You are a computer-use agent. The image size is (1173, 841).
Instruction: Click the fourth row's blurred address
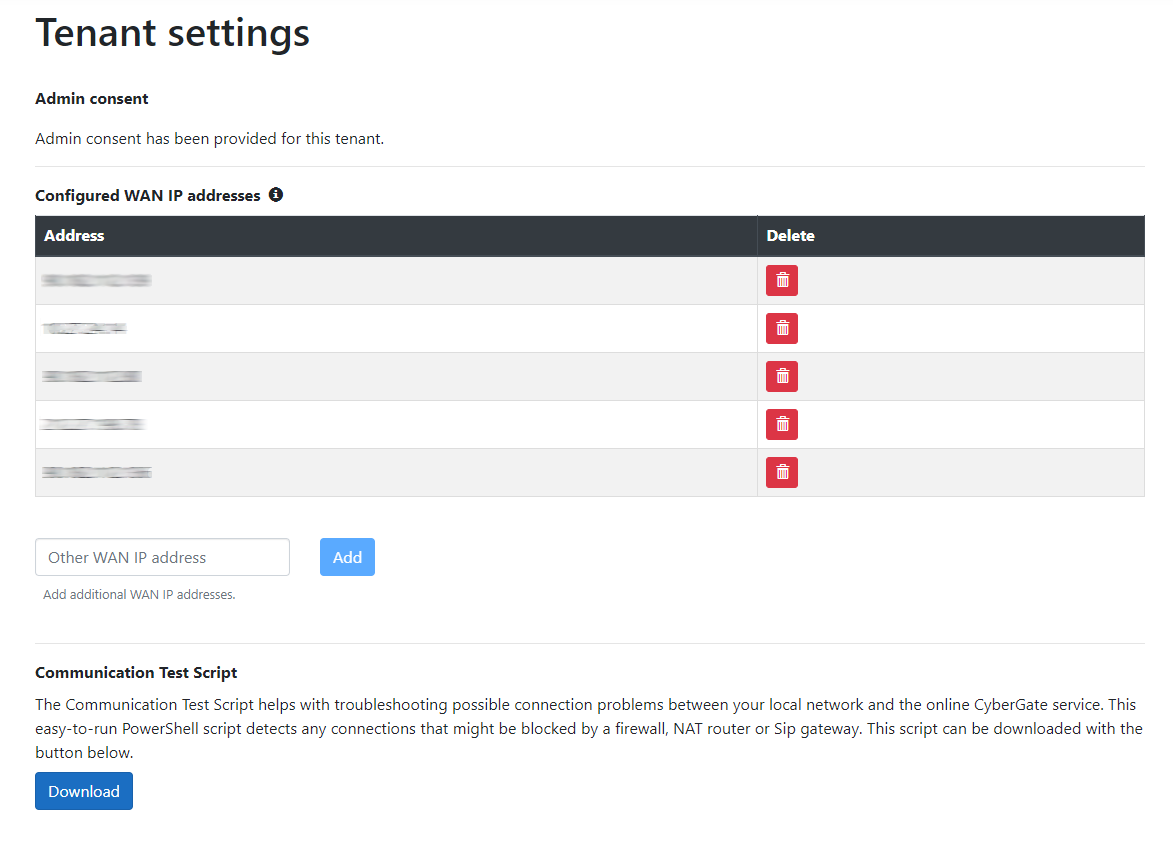93,424
